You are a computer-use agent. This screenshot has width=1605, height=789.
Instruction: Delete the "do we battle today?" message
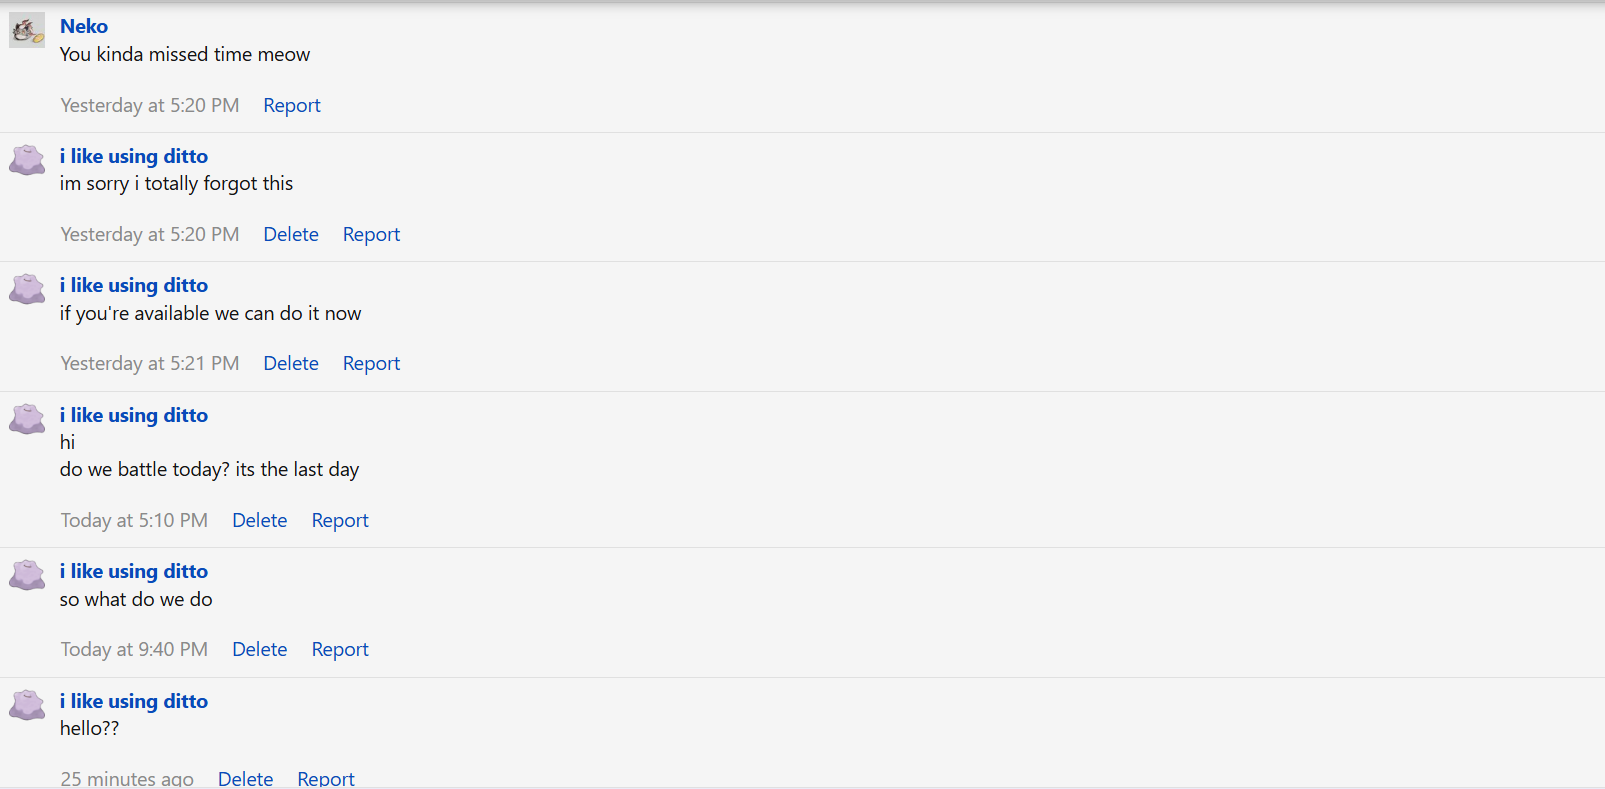(x=260, y=520)
